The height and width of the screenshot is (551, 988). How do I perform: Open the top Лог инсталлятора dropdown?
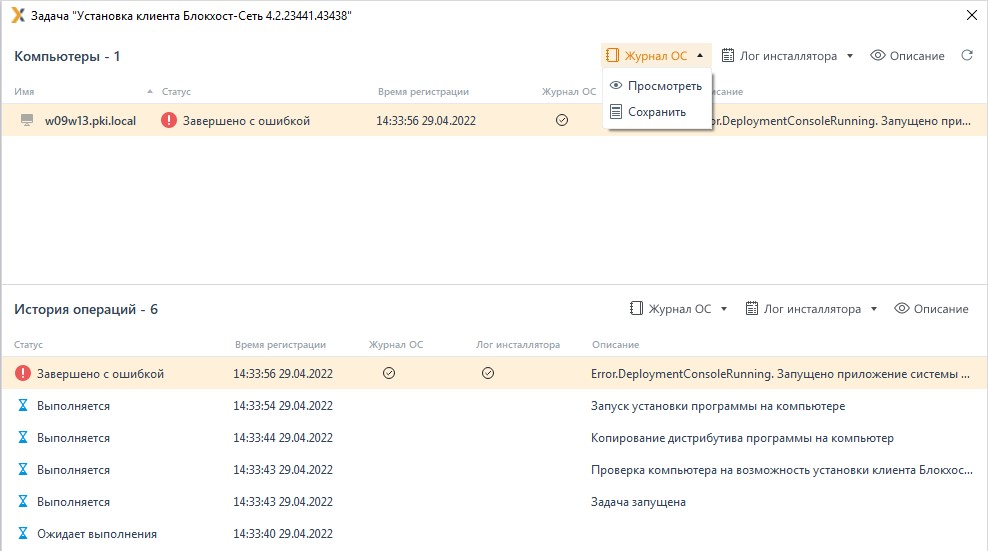(787, 55)
